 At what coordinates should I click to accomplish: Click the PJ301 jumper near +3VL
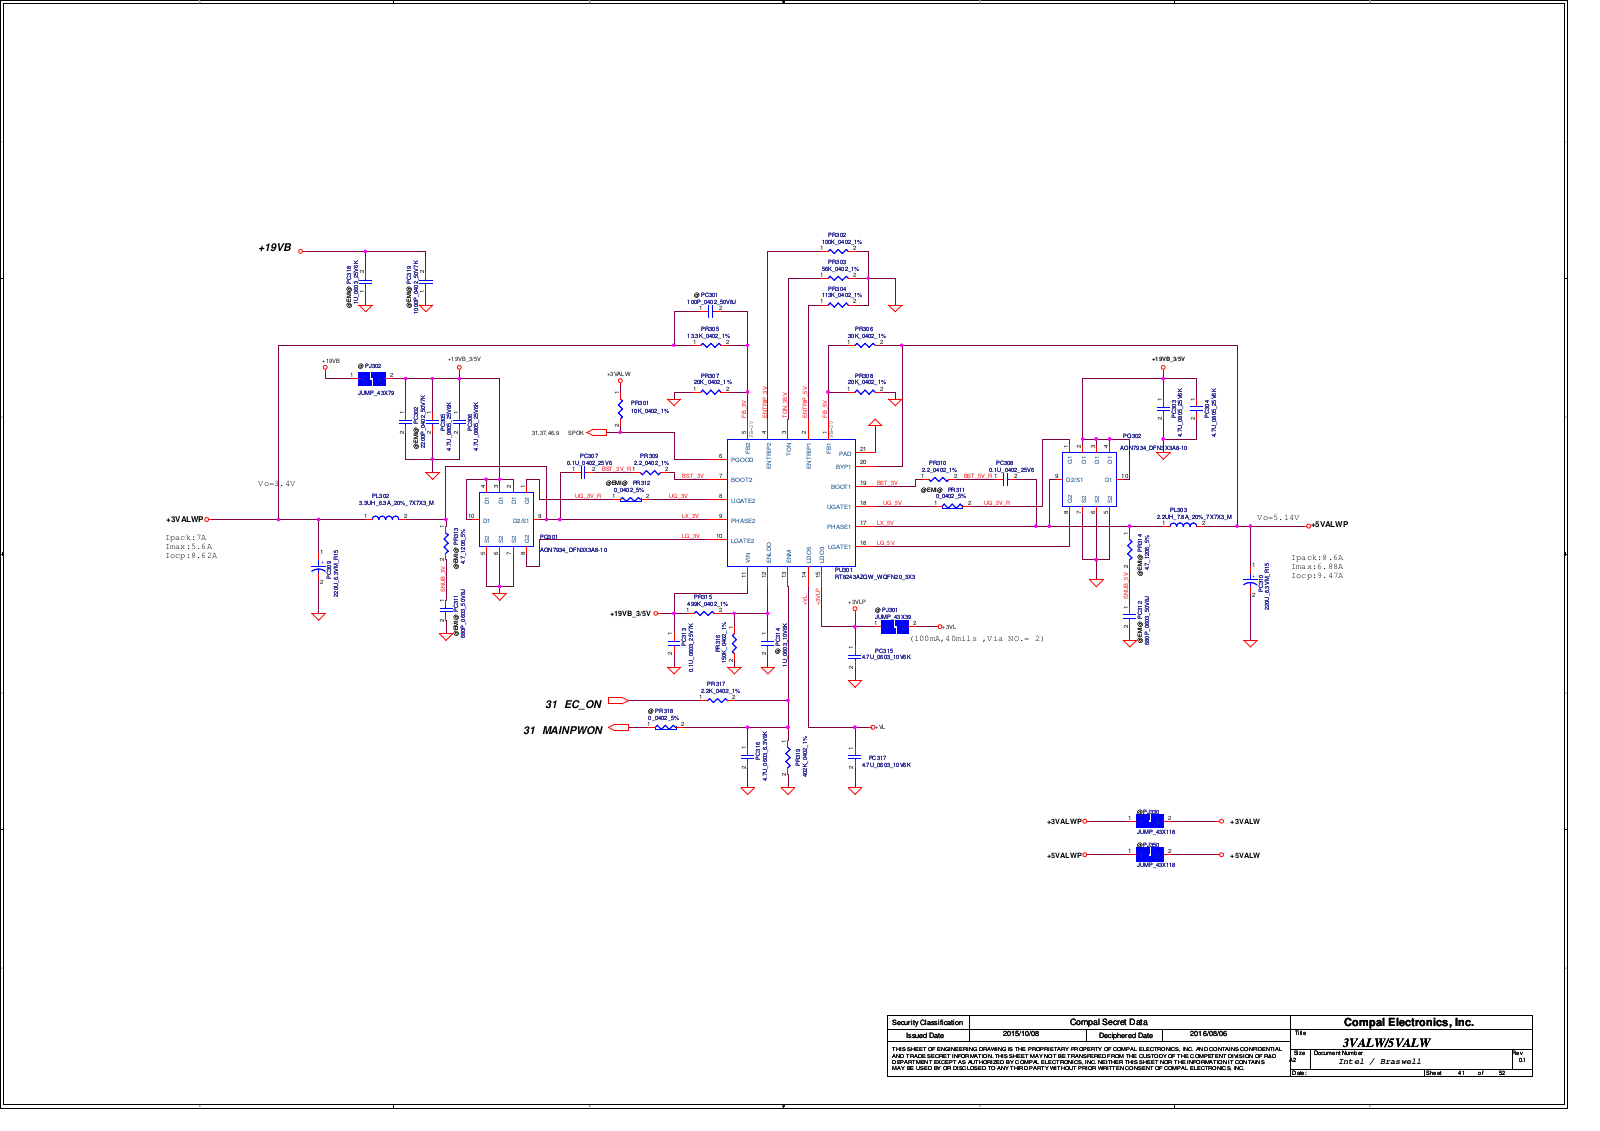click(x=893, y=626)
